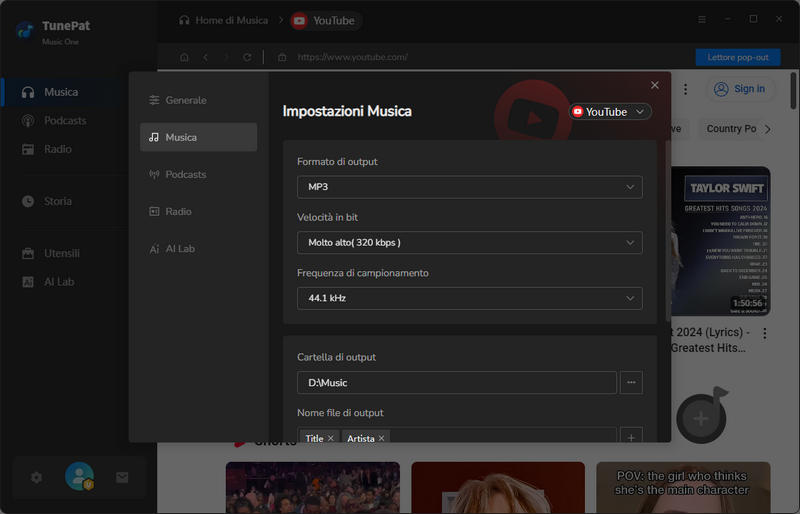This screenshot has width=800, height=514.
Task: Click the Lettore pop-out button
Action: [738, 57]
